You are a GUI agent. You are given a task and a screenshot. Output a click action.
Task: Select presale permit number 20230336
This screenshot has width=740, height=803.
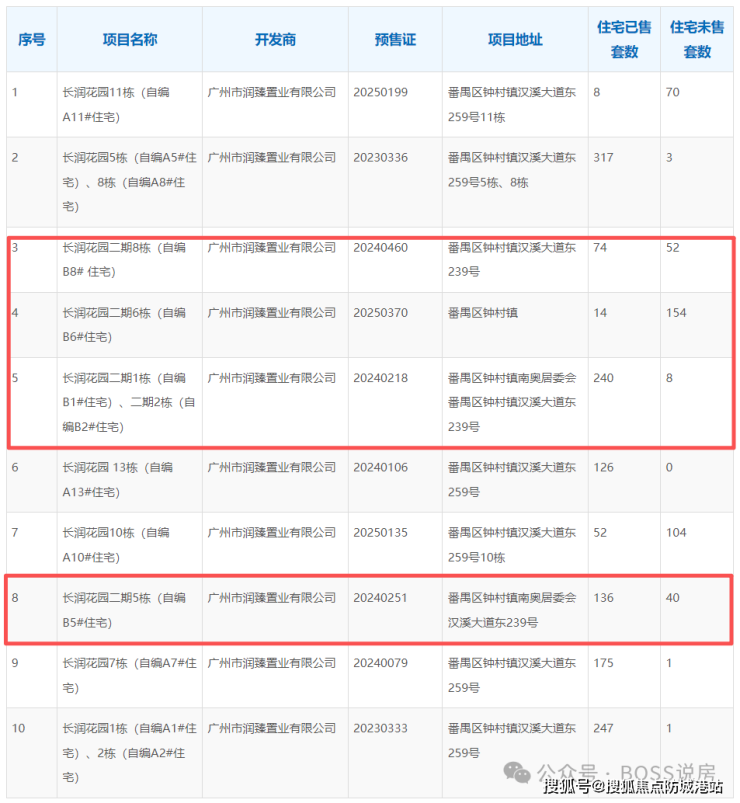pos(380,157)
